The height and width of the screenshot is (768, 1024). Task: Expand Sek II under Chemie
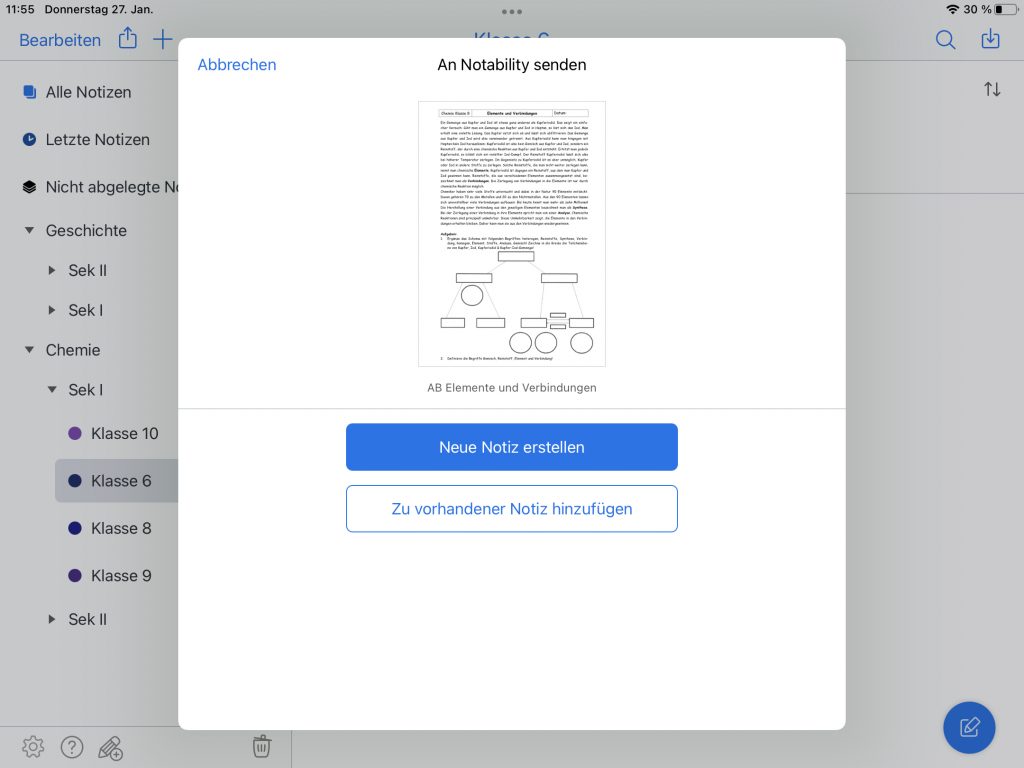point(52,620)
